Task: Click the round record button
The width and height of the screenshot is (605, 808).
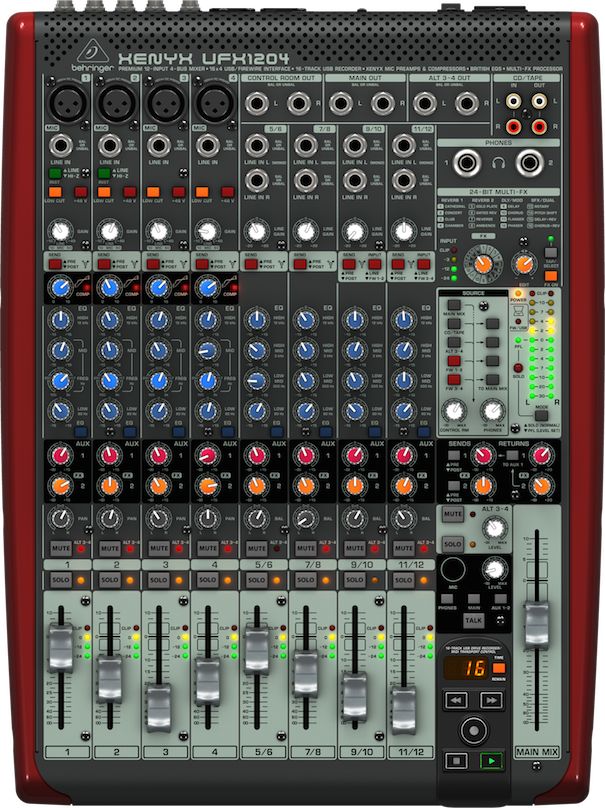Action: coord(473,730)
